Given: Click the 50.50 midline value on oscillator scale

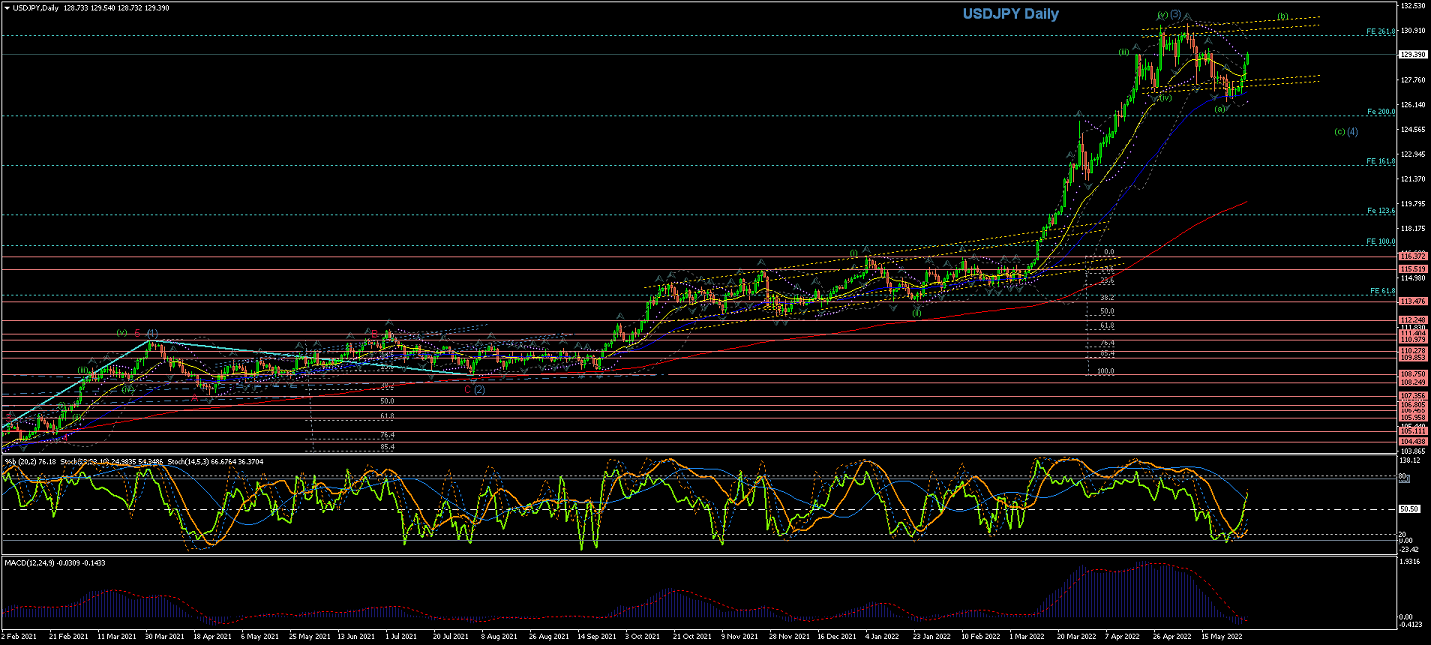Looking at the screenshot, I should (1410, 509).
